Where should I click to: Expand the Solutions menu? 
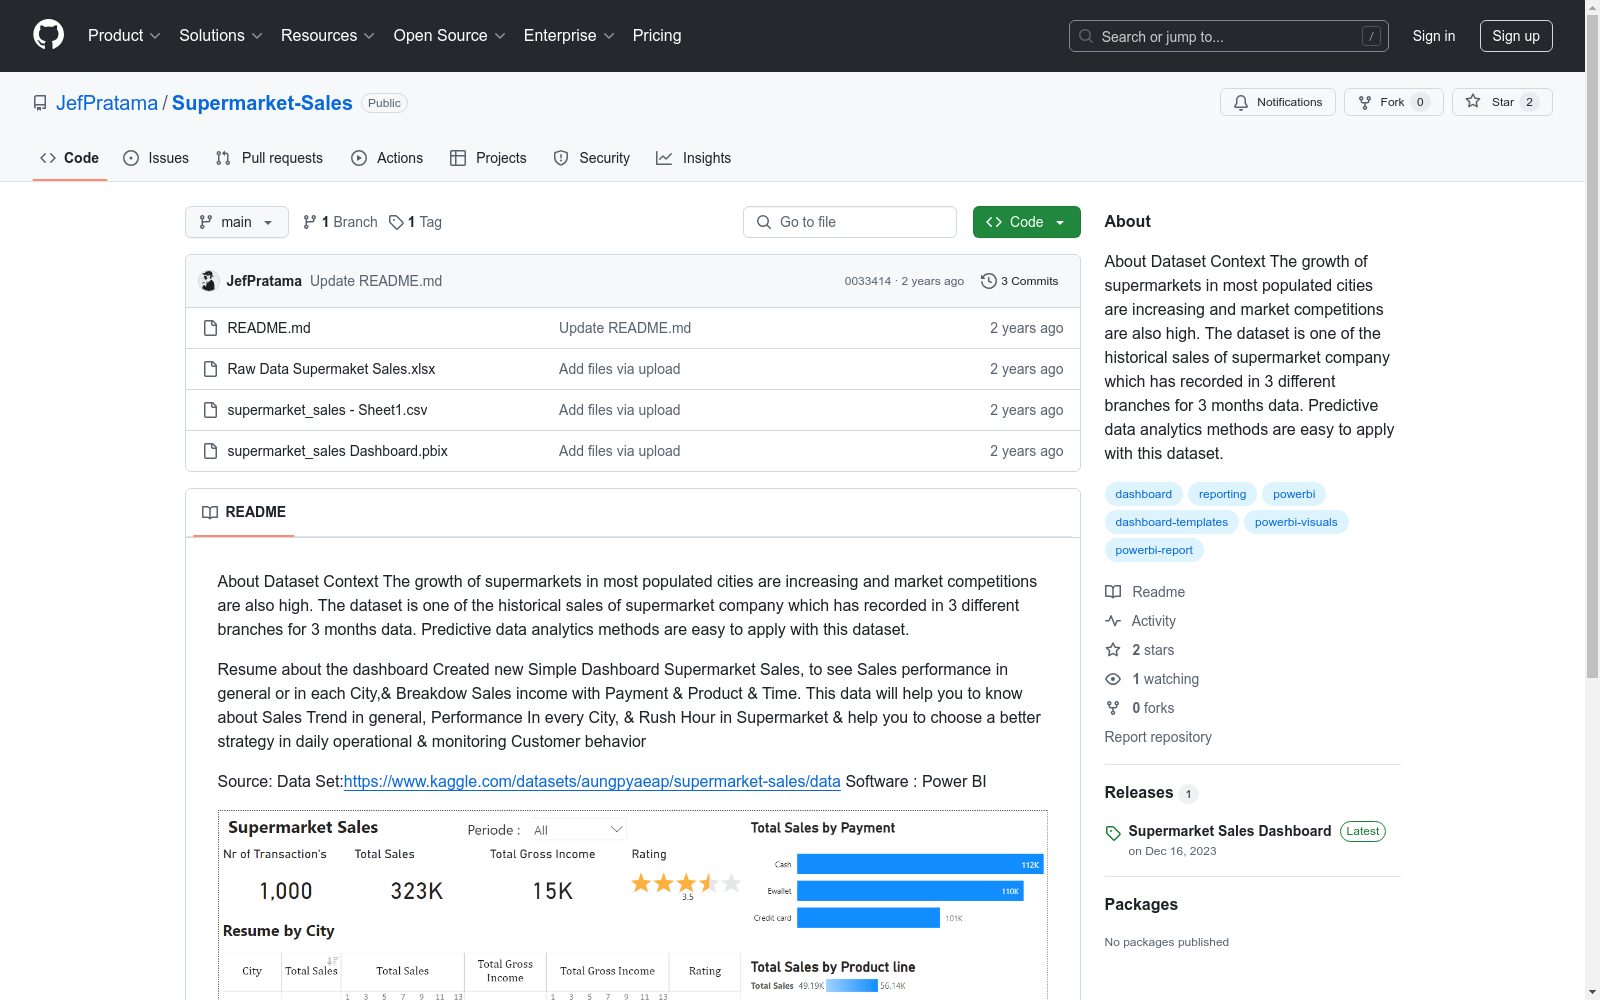[221, 36]
